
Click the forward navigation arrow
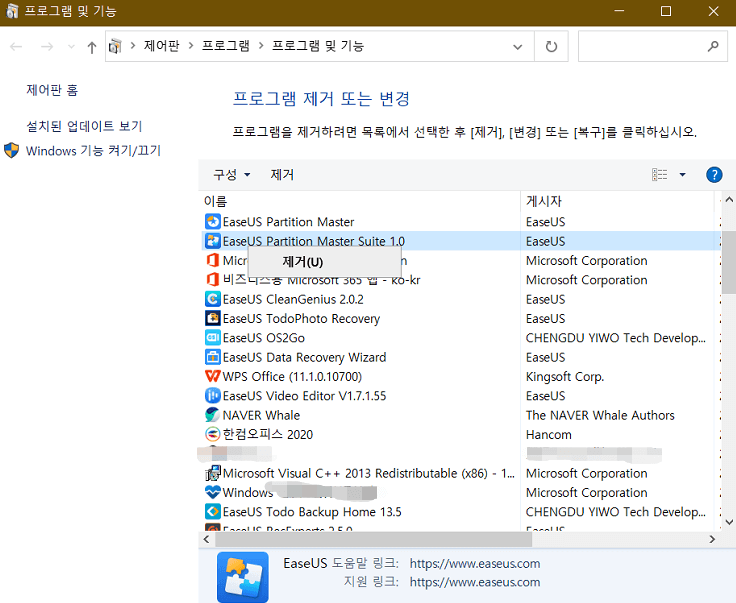click(47, 46)
